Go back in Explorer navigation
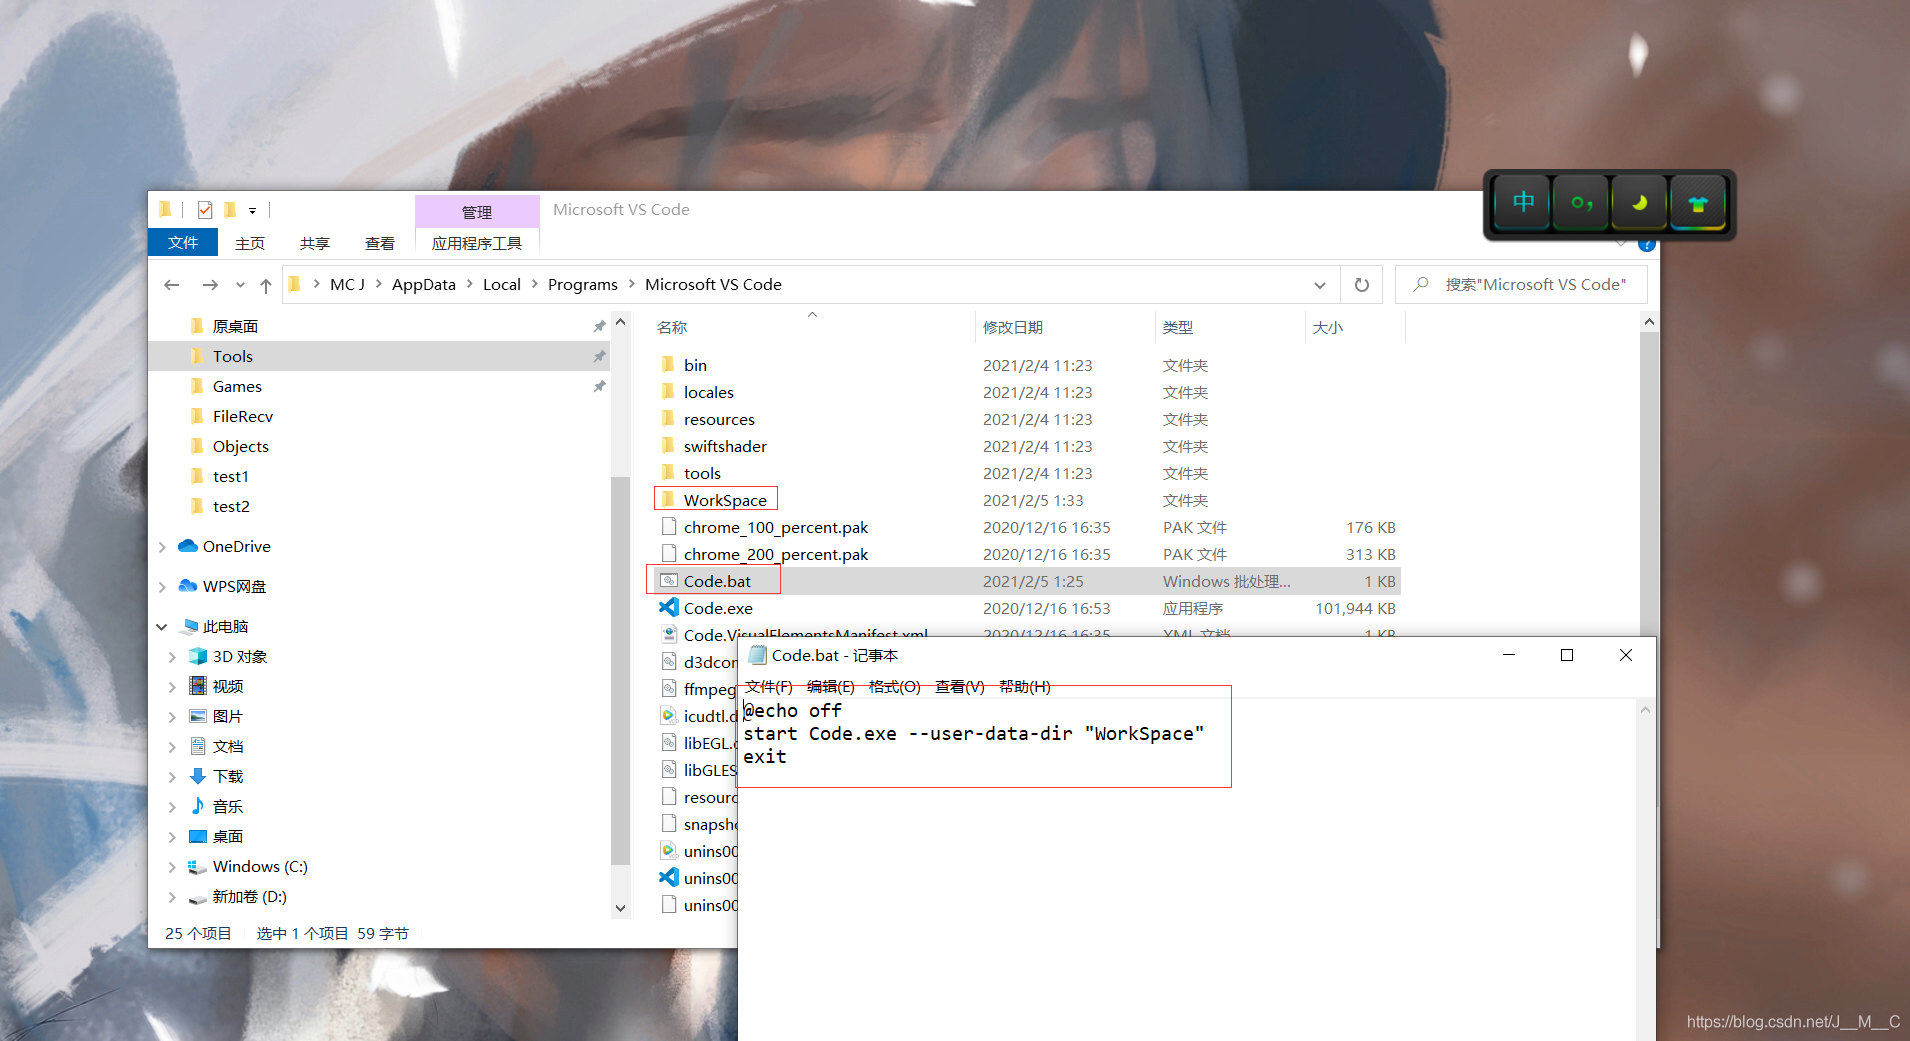1910x1041 pixels. [172, 285]
